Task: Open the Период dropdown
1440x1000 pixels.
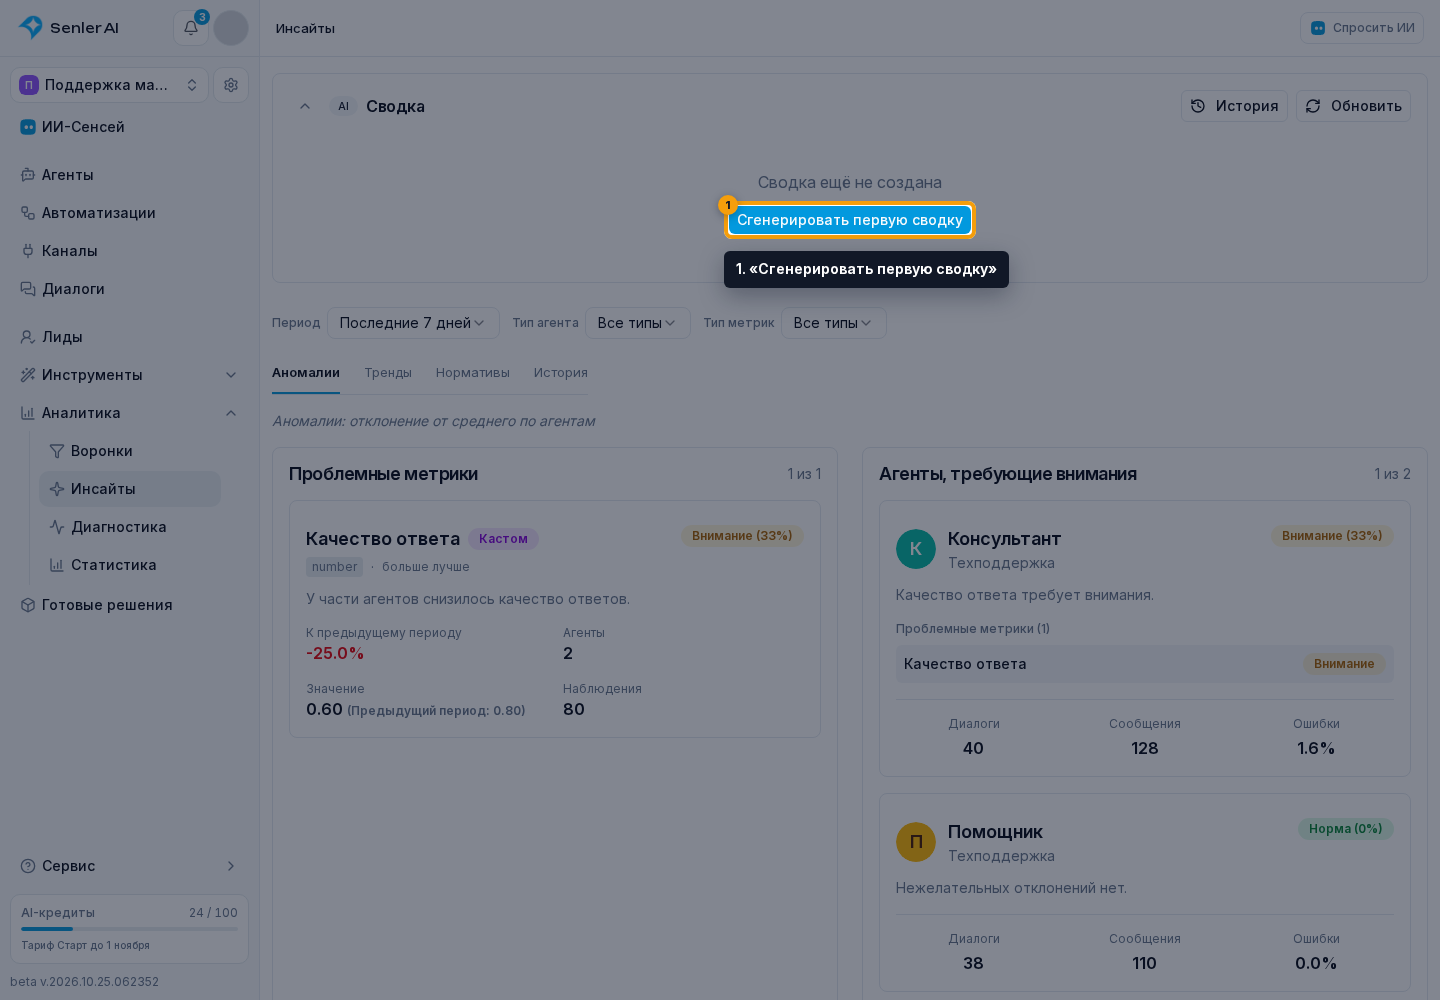Action: pyautogui.click(x=413, y=323)
